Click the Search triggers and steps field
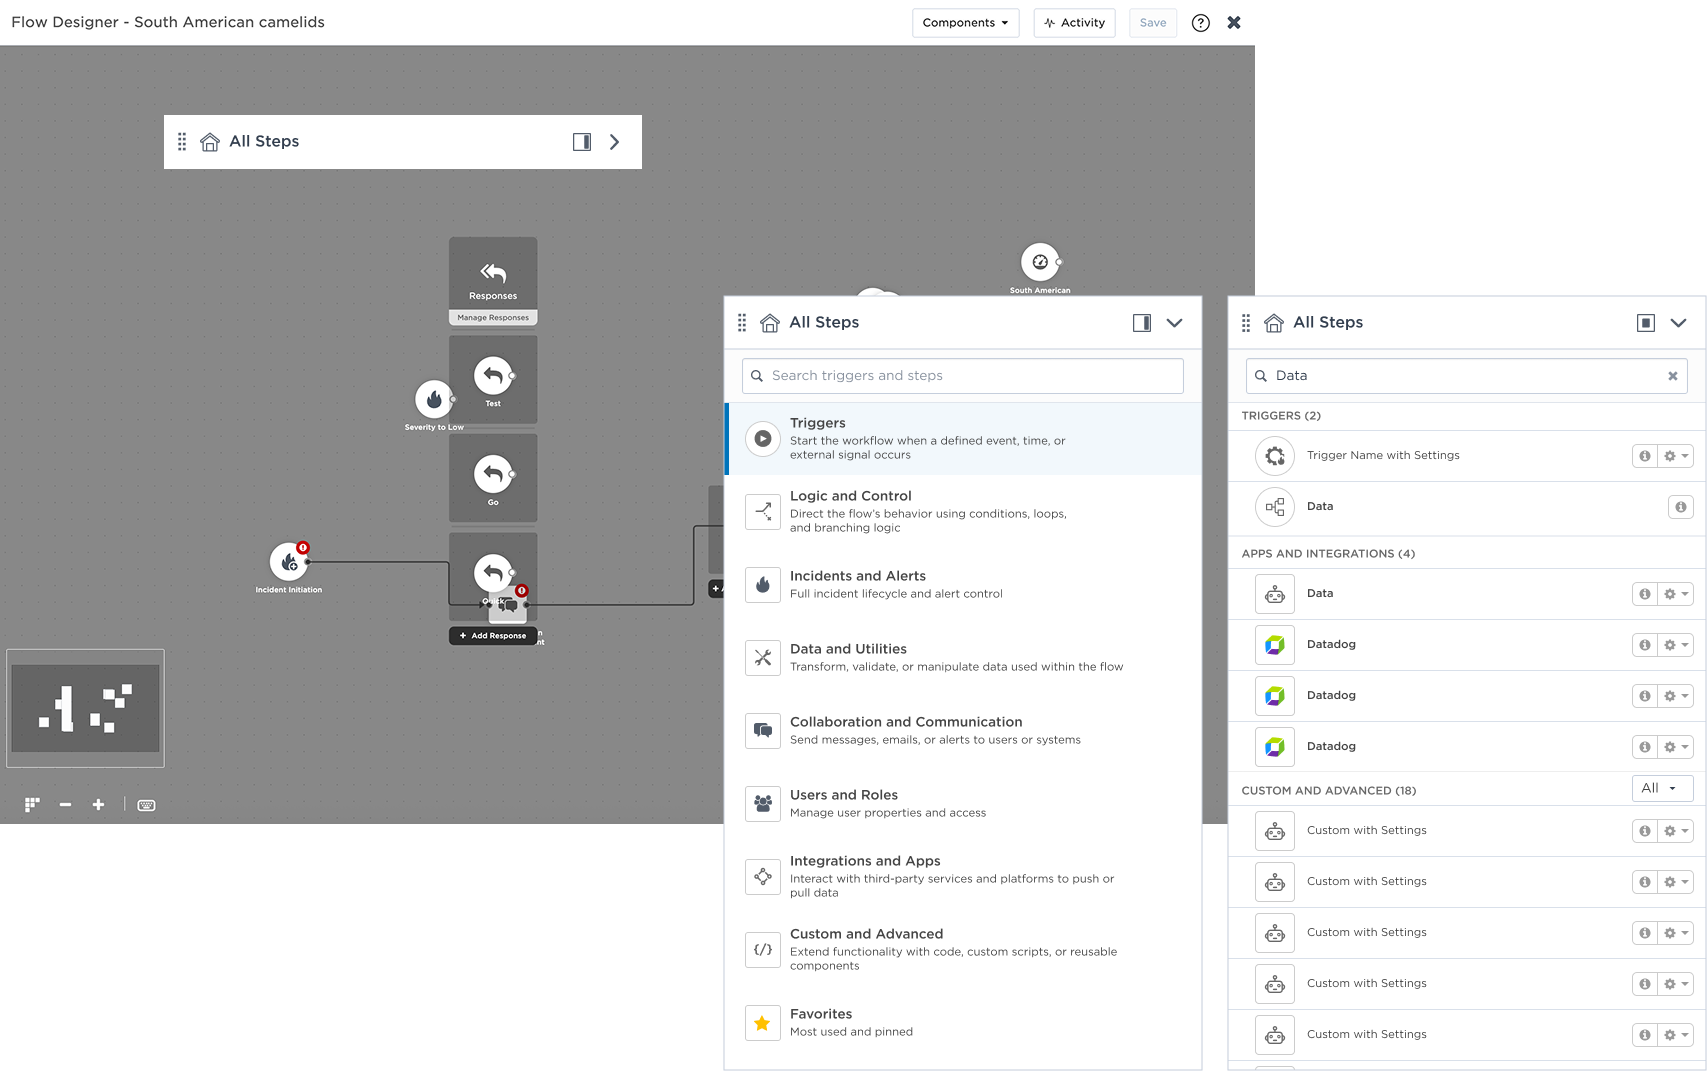The height and width of the screenshot is (1071, 1707). coord(962,376)
